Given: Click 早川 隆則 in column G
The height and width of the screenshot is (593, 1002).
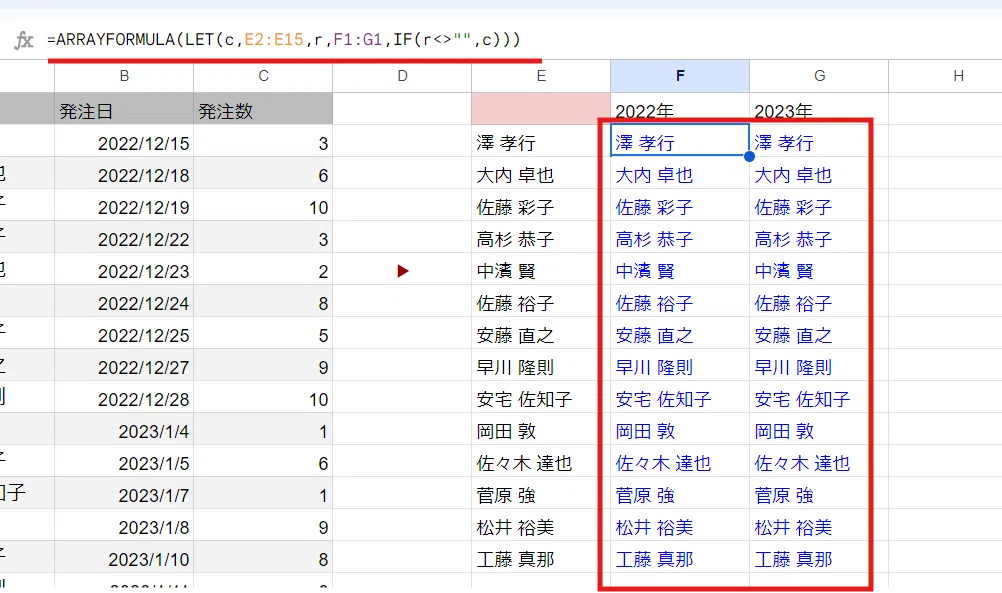Looking at the screenshot, I should [819, 365].
